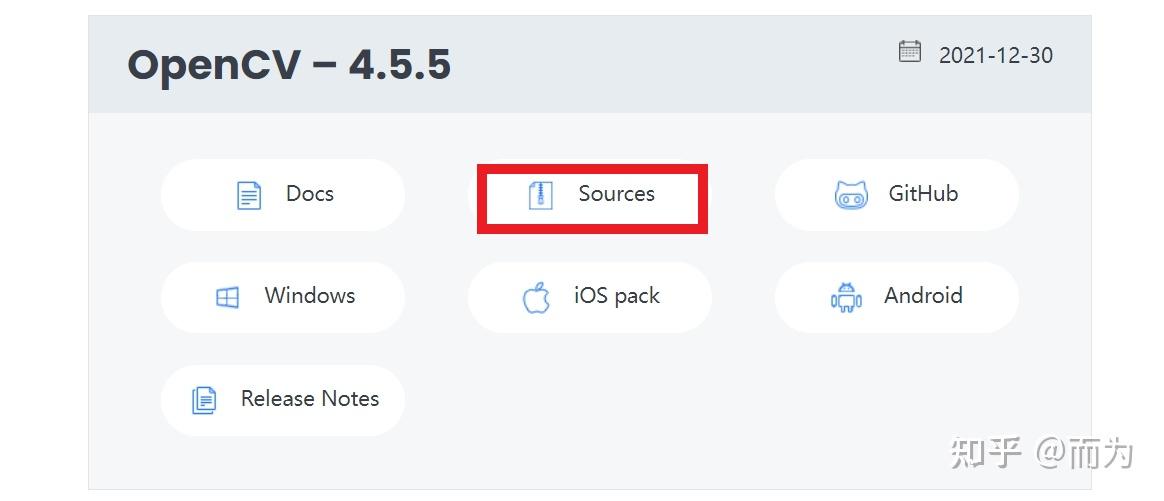Download Sources for OpenCV 4.5.5
This screenshot has height=501, width=1164.
[x=616, y=194]
